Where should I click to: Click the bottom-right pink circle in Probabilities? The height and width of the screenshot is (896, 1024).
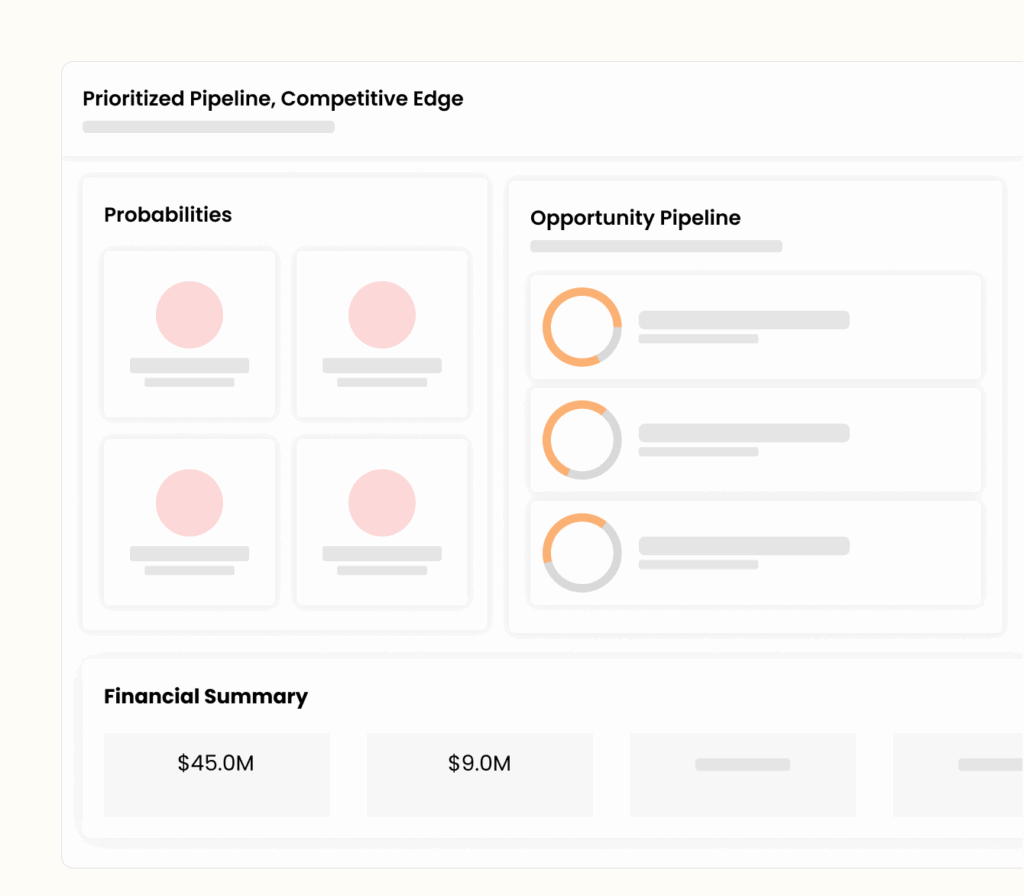[382, 502]
